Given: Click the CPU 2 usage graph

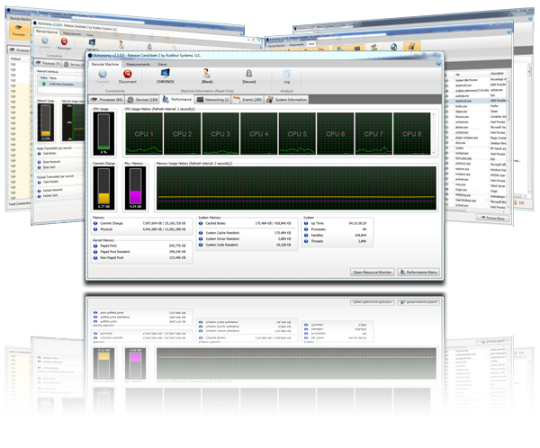Looking at the screenshot, I should coord(182,134).
